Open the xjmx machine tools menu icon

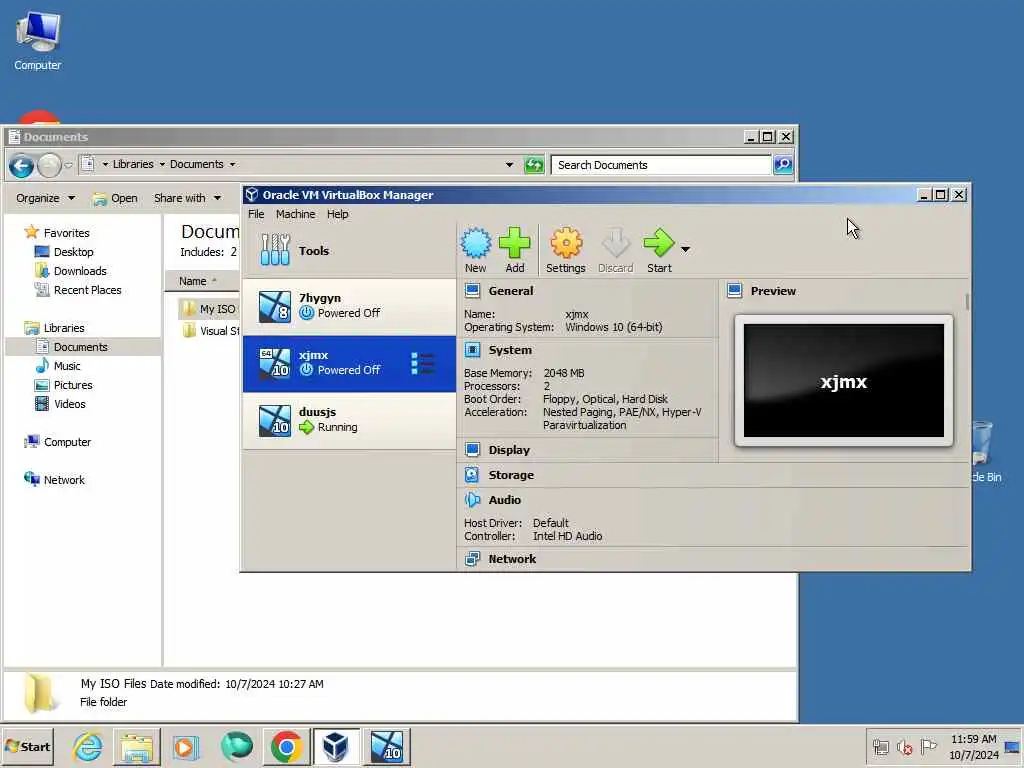click(423, 364)
